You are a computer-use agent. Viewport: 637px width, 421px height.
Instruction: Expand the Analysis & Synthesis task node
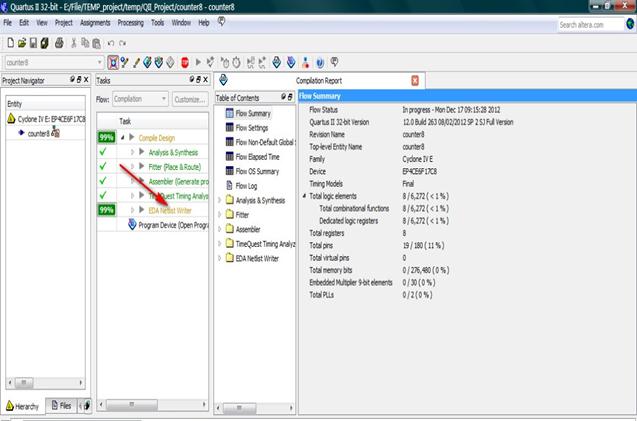(132, 152)
